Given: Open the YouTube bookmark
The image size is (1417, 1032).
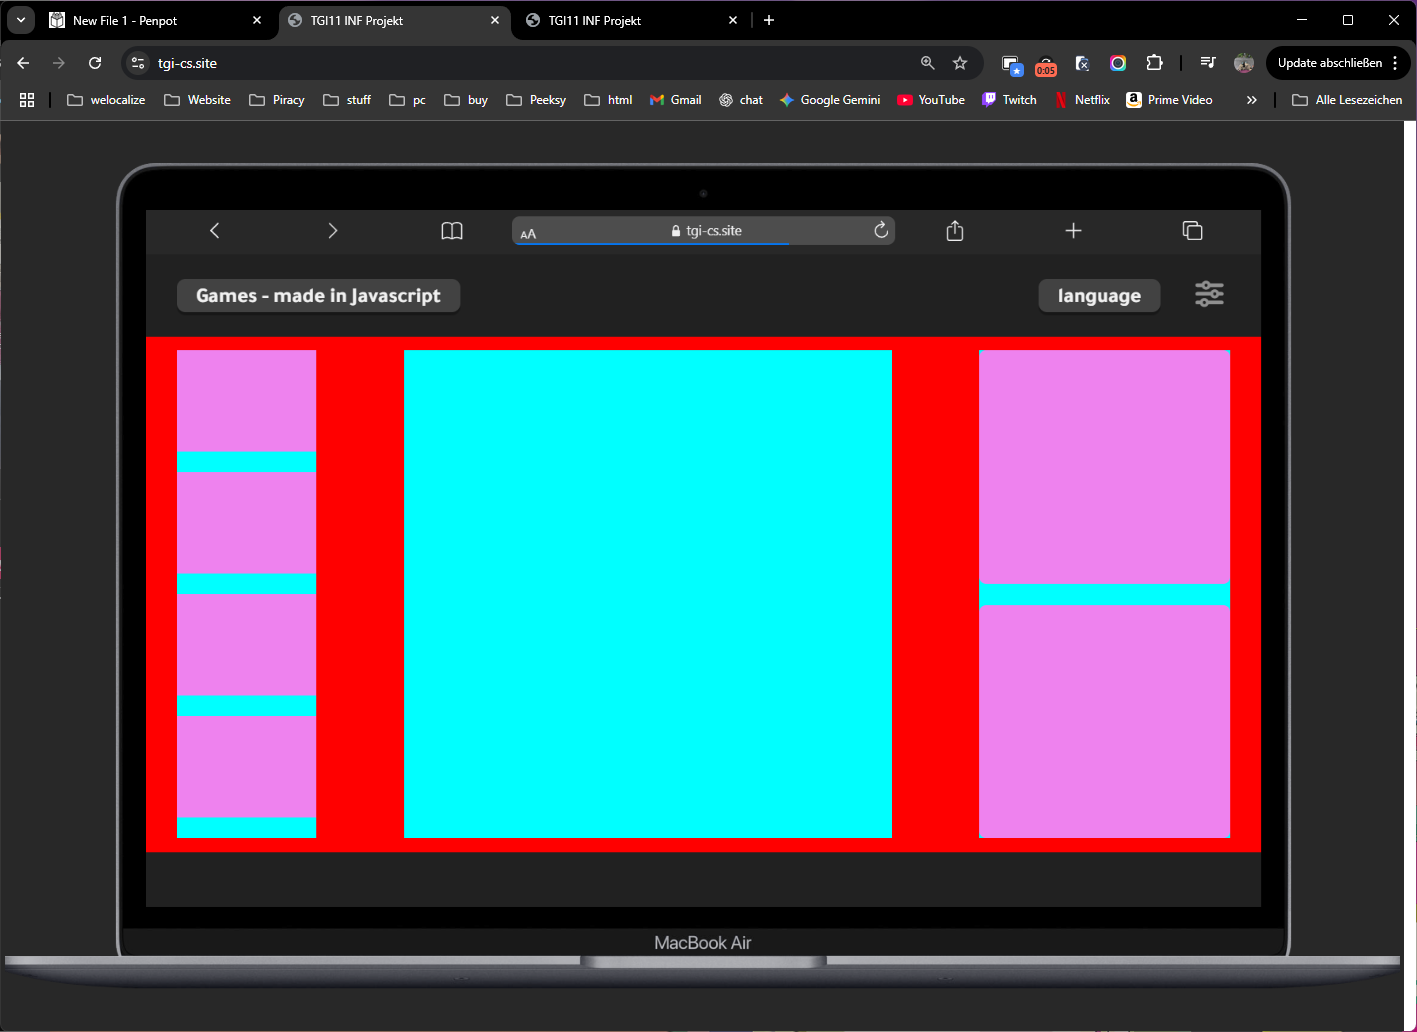Looking at the screenshot, I should (x=931, y=100).
